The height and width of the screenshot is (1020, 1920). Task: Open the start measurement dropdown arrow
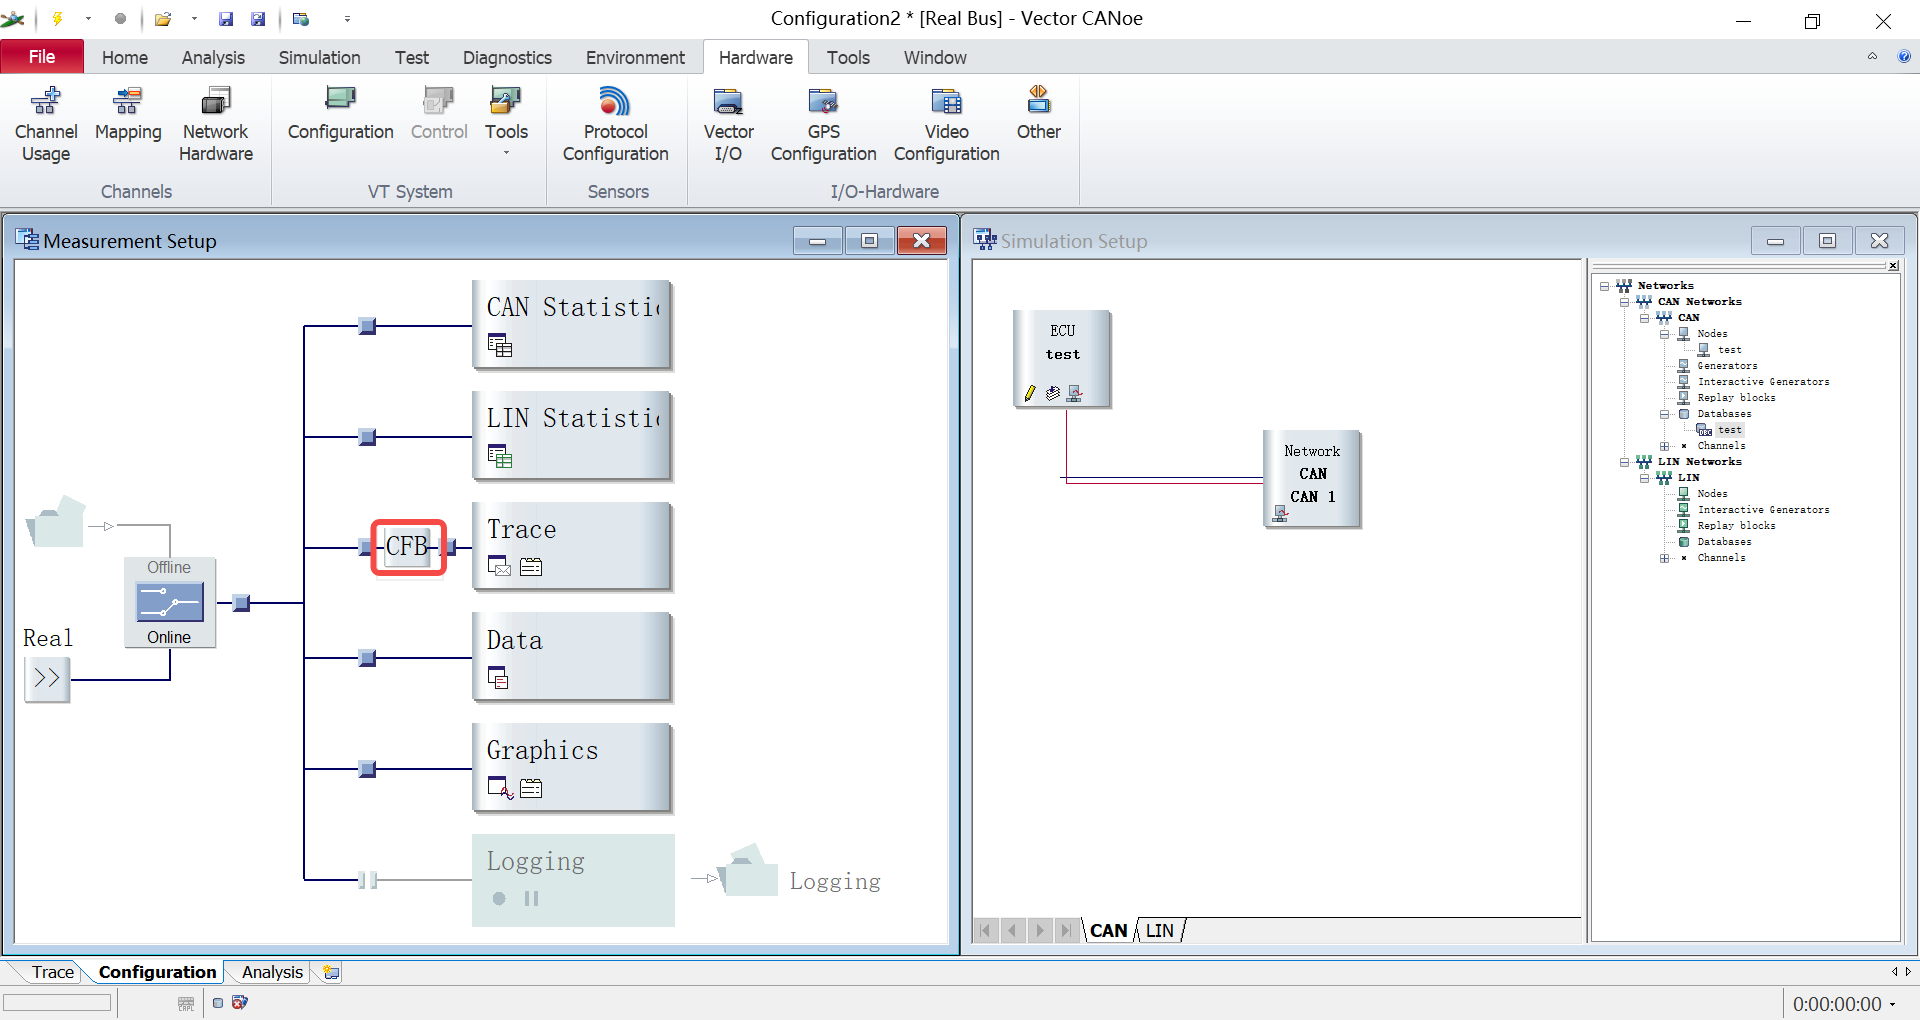tap(88, 19)
